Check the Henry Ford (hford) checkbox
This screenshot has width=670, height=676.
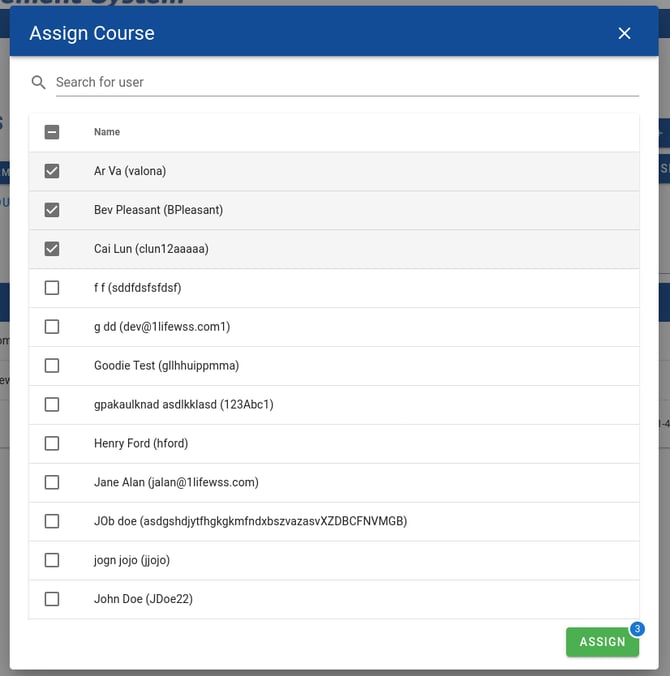coord(52,443)
